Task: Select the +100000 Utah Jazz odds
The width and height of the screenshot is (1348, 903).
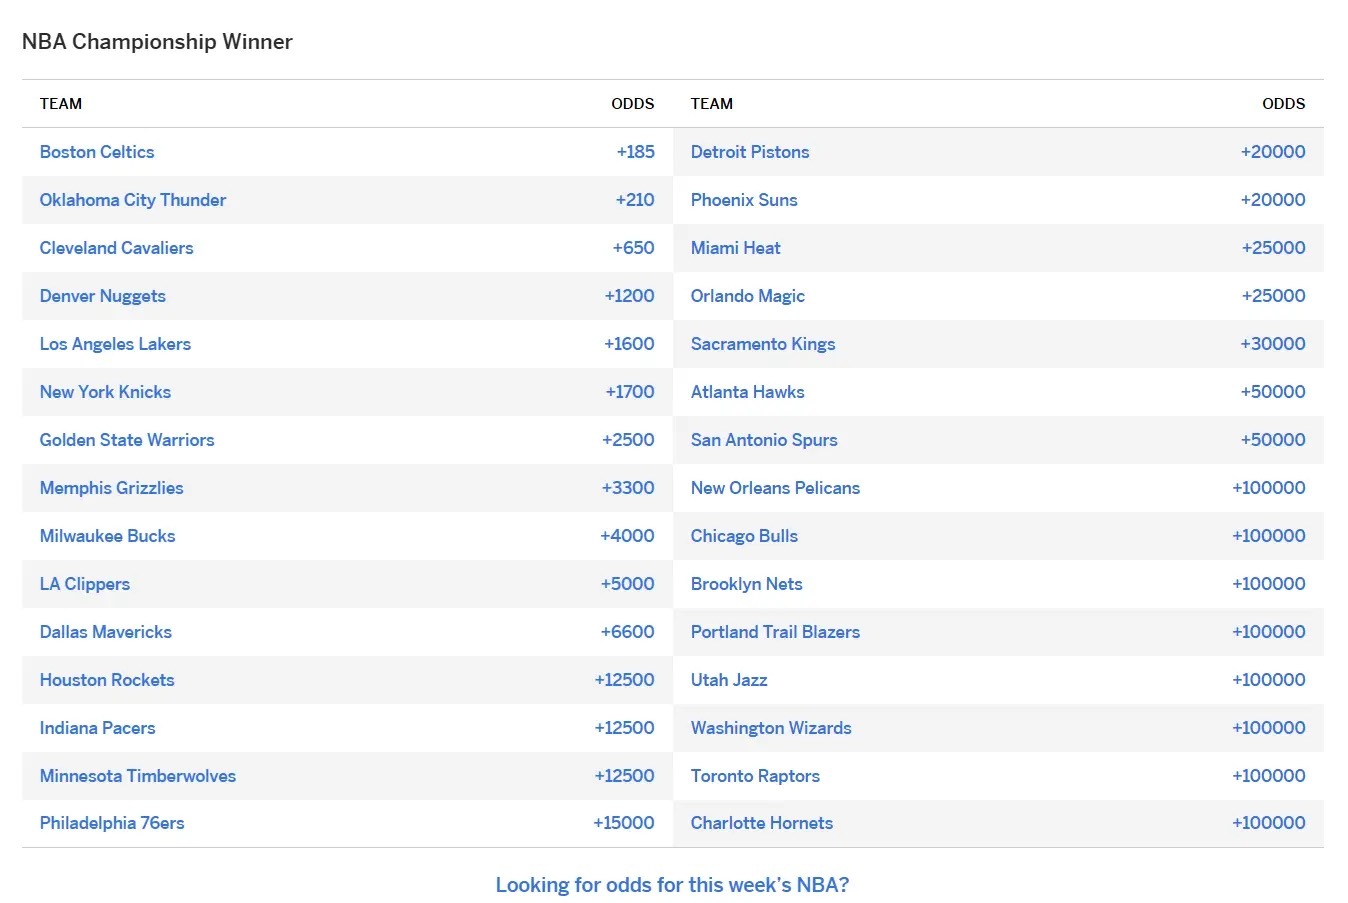Action: (1269, 680)
